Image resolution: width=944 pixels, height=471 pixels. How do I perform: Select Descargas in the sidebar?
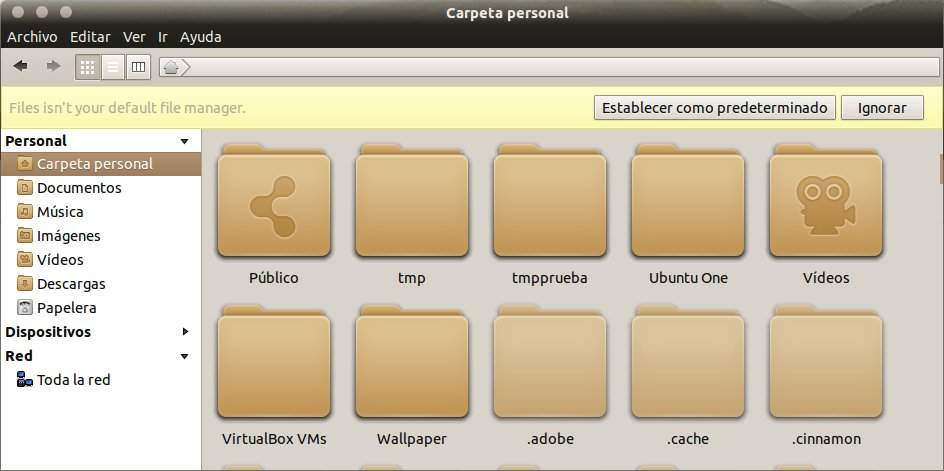pyautogui.click(x=101, y=284)
